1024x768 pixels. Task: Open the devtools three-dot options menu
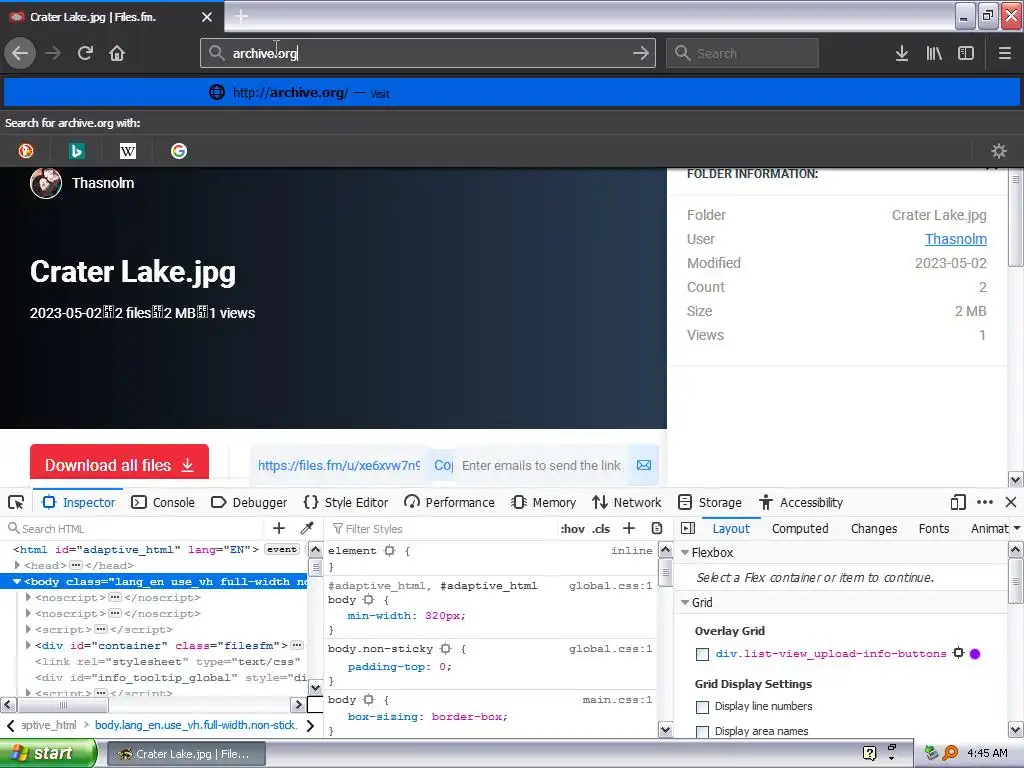click(x=985, y=502)
